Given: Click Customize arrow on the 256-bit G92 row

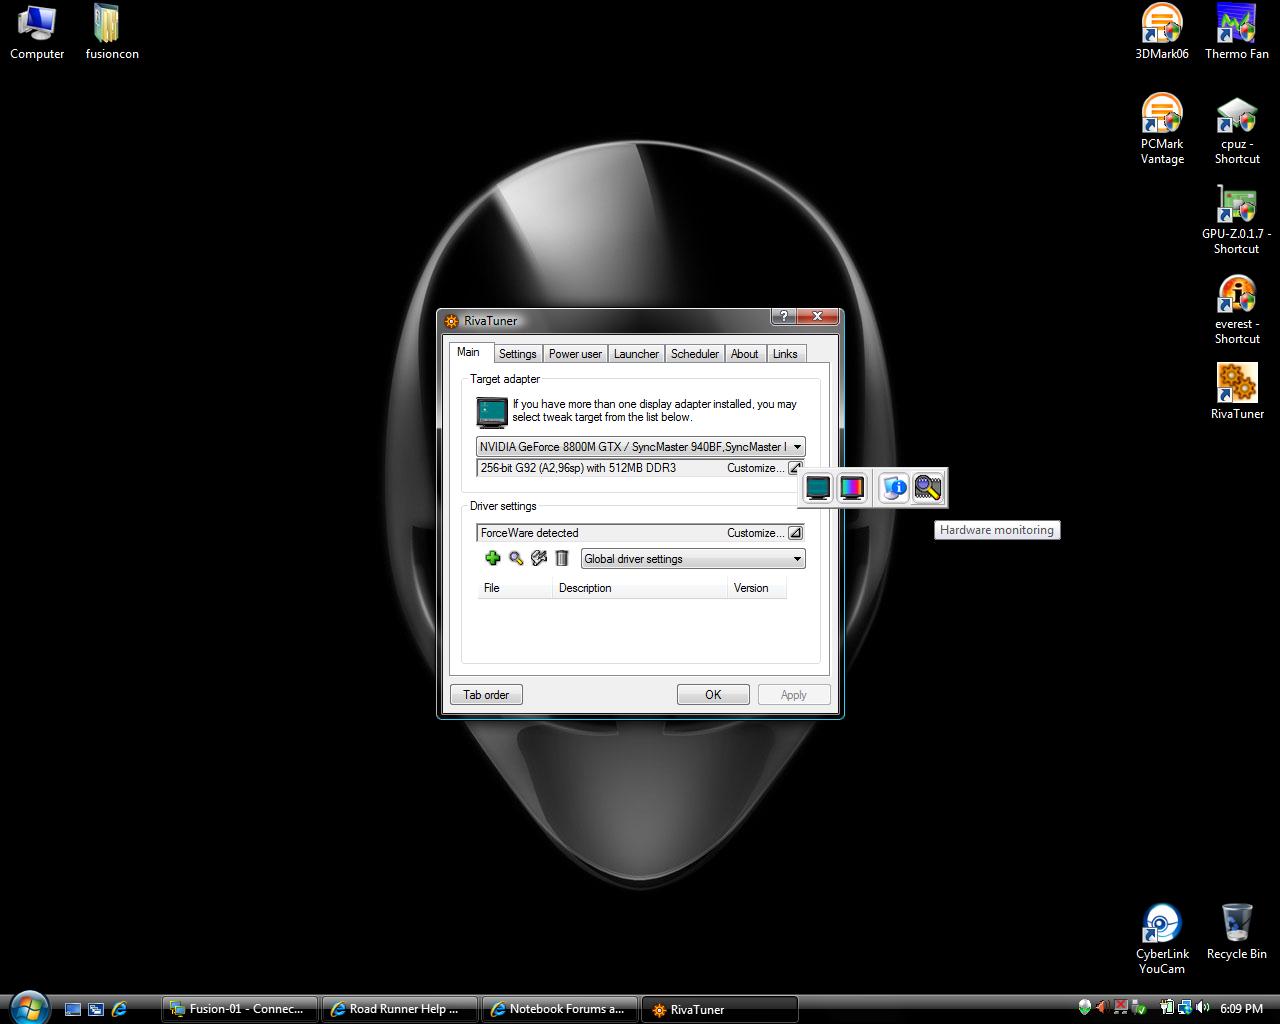Looking at the screenshot, I should pos(795,468).
